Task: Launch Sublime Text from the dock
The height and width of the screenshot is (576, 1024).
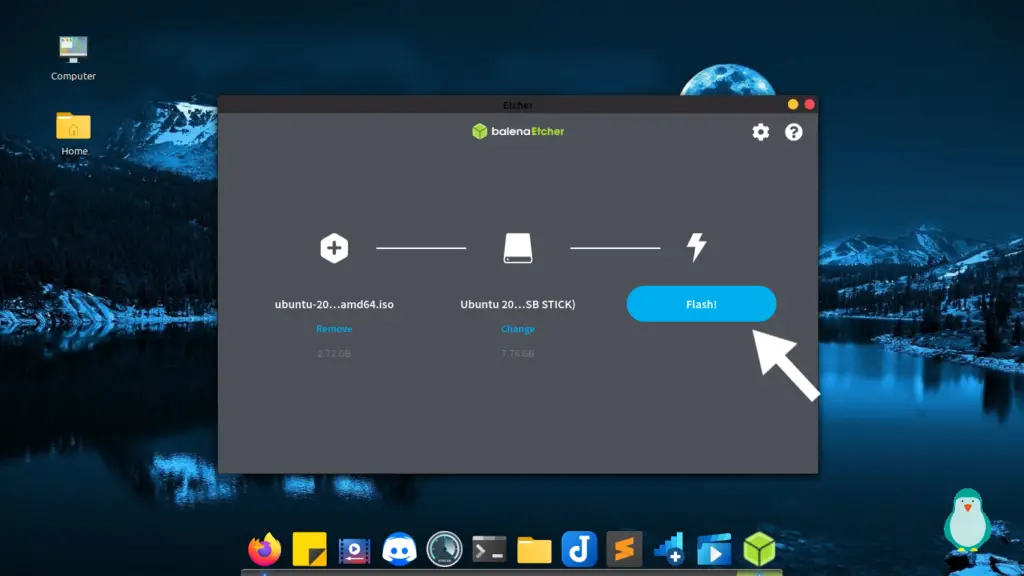Action: click(x=624, y=549)
